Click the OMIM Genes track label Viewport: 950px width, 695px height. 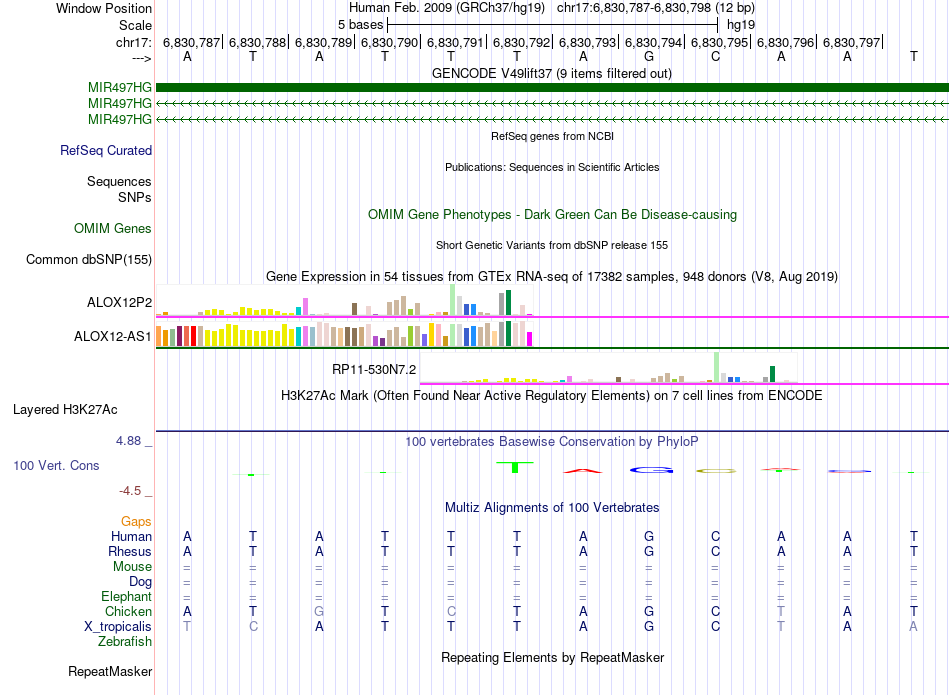(x=113, y=228)
